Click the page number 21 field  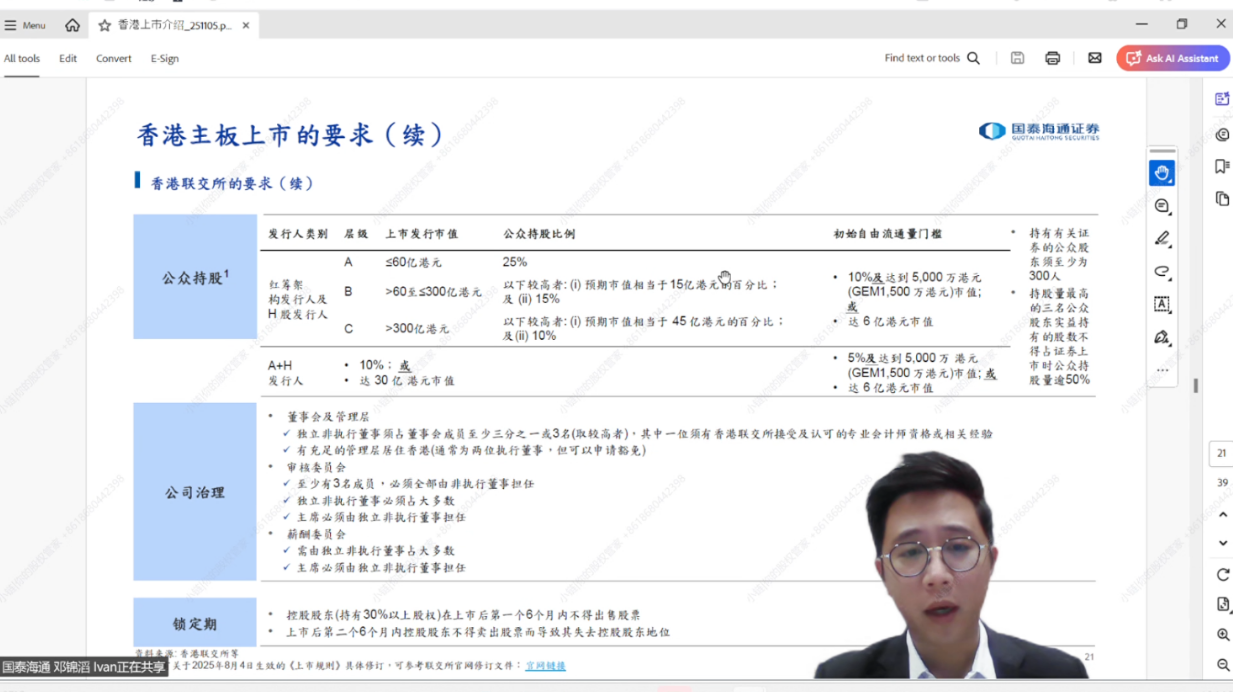pos(1221,453)
